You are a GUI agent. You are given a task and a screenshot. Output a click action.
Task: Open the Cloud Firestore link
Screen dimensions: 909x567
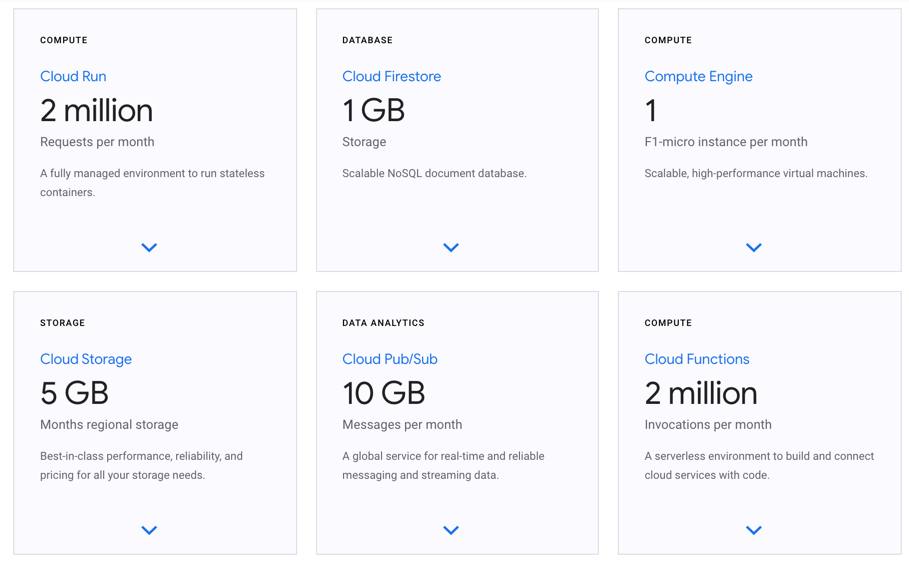point(391,76)
